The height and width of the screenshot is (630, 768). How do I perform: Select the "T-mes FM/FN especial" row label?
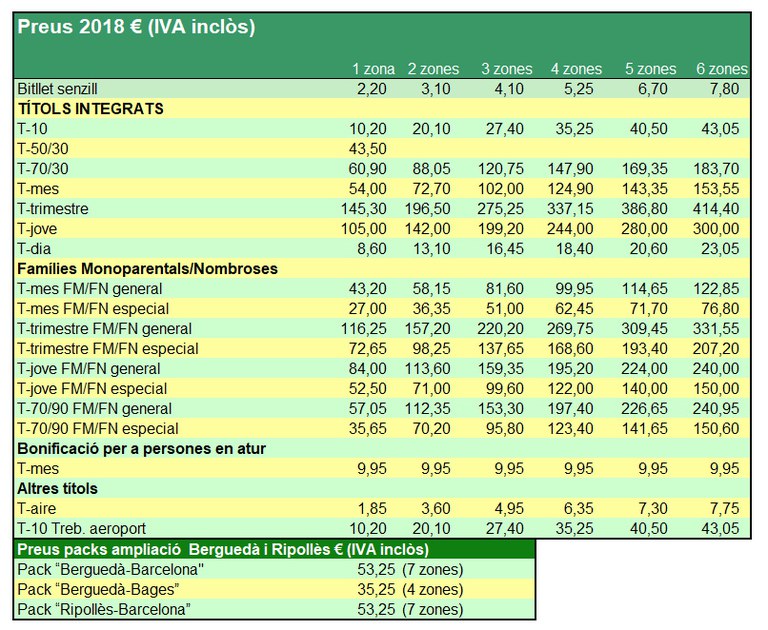coord(93,308)
